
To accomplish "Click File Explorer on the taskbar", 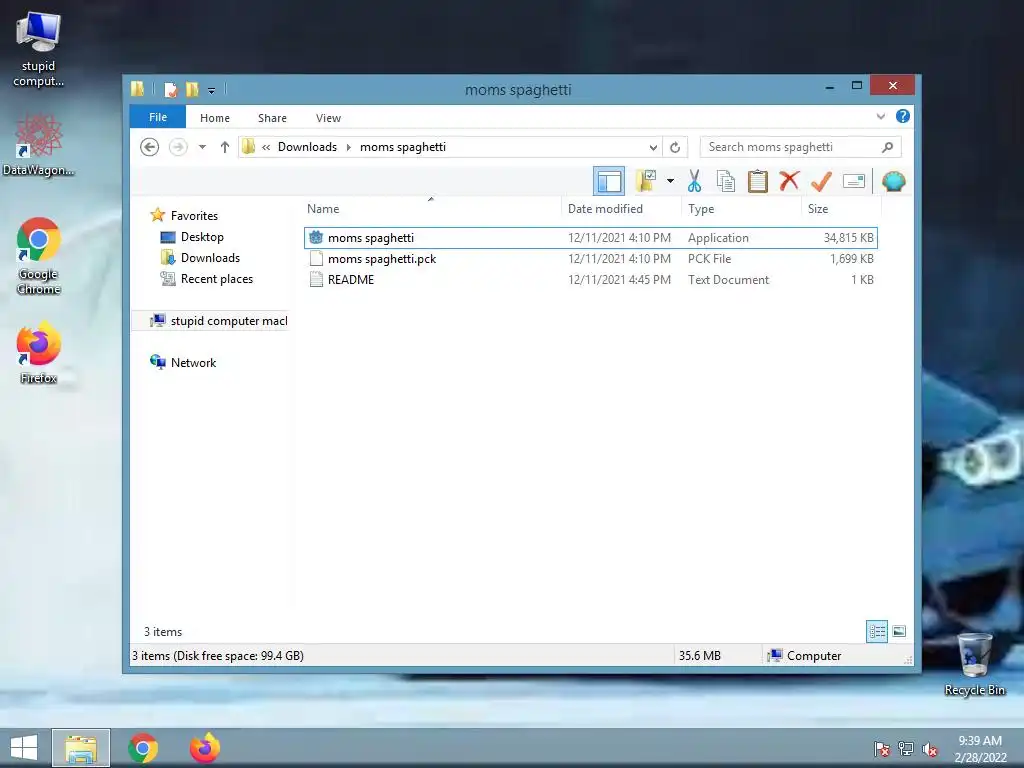I will click(x=81, y=748).
